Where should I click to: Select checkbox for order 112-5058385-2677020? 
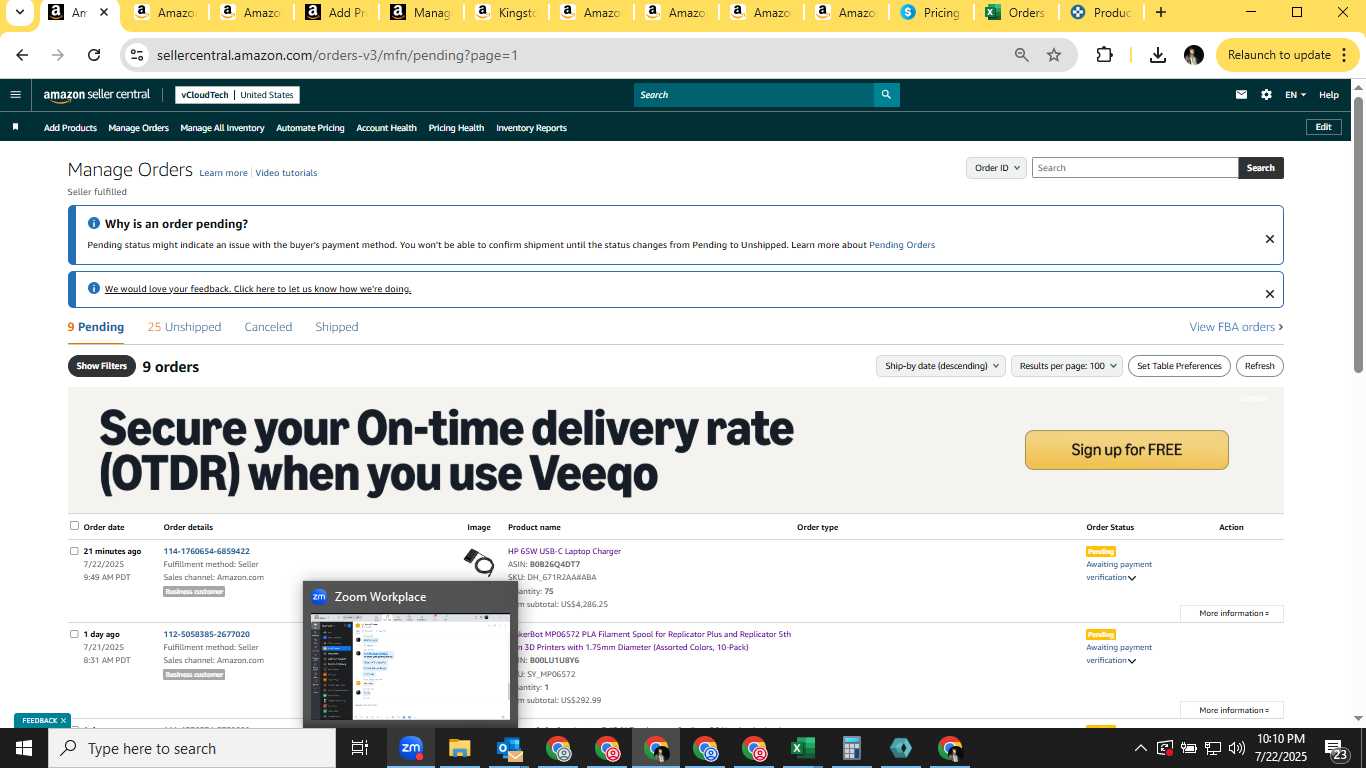click(x=74, y=634)
